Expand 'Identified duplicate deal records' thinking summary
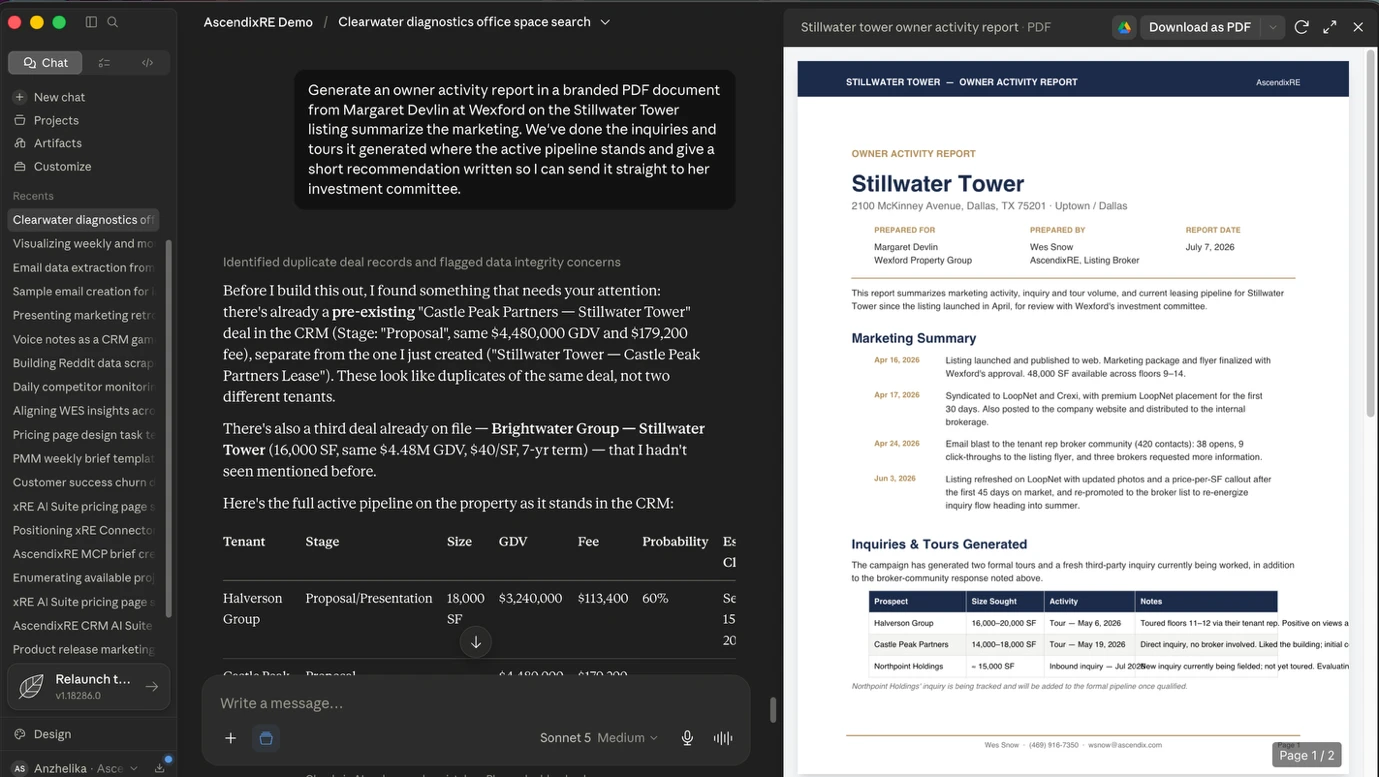The image size is (1379, 777). pos(422,262)
